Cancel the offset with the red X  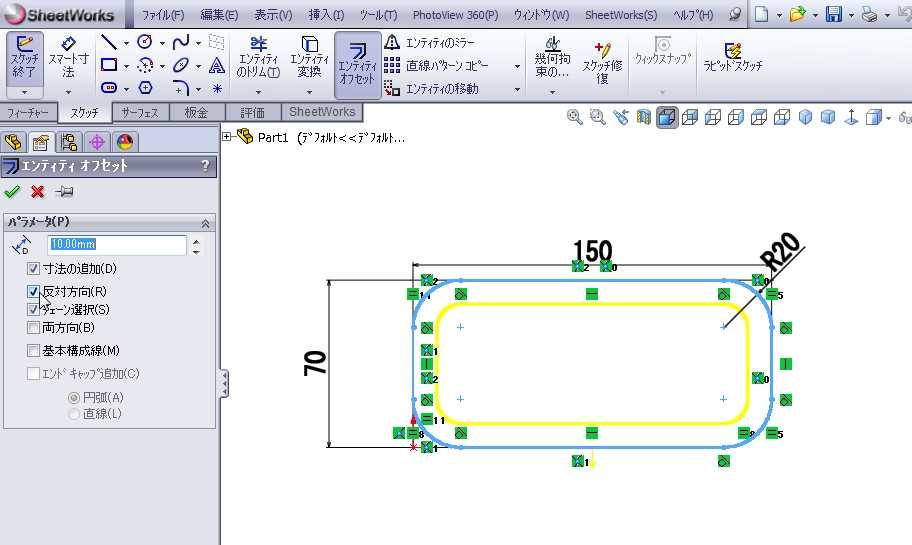(38, 192)
